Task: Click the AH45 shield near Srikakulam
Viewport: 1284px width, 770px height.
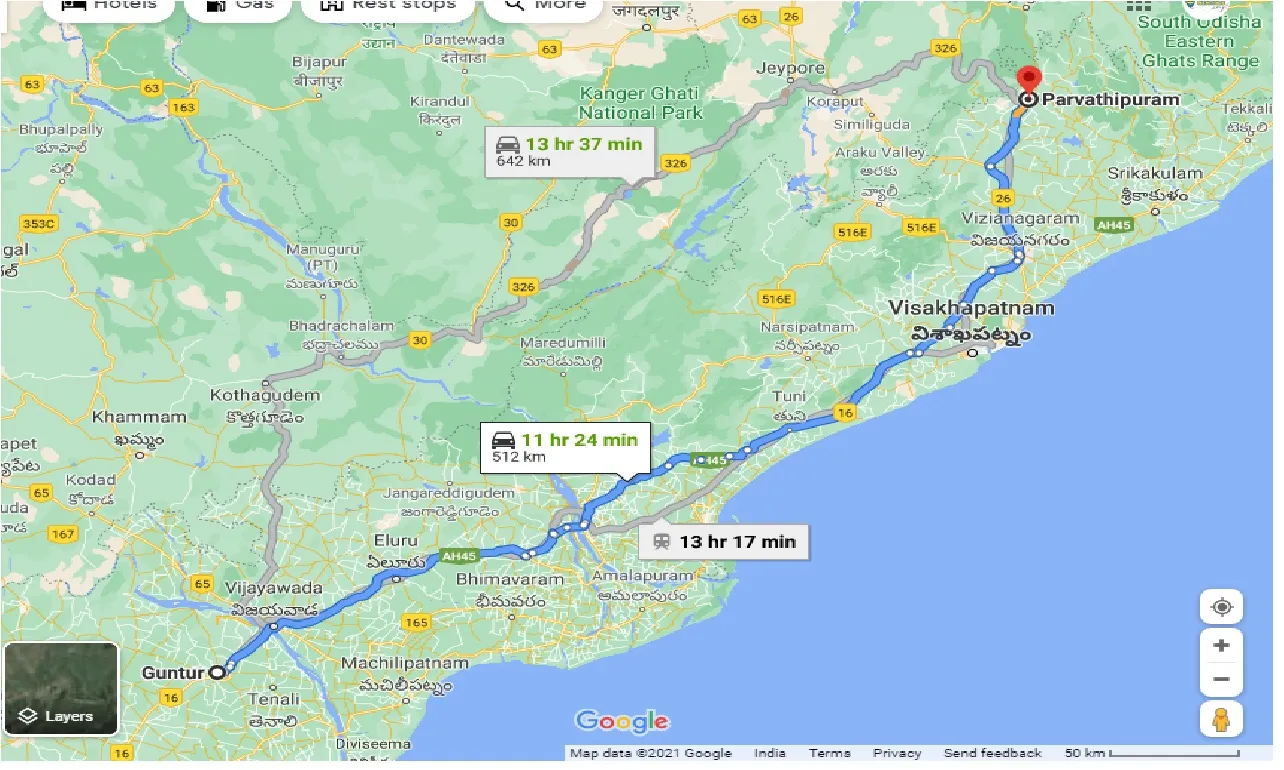Action: click(x=1112, y=226)
